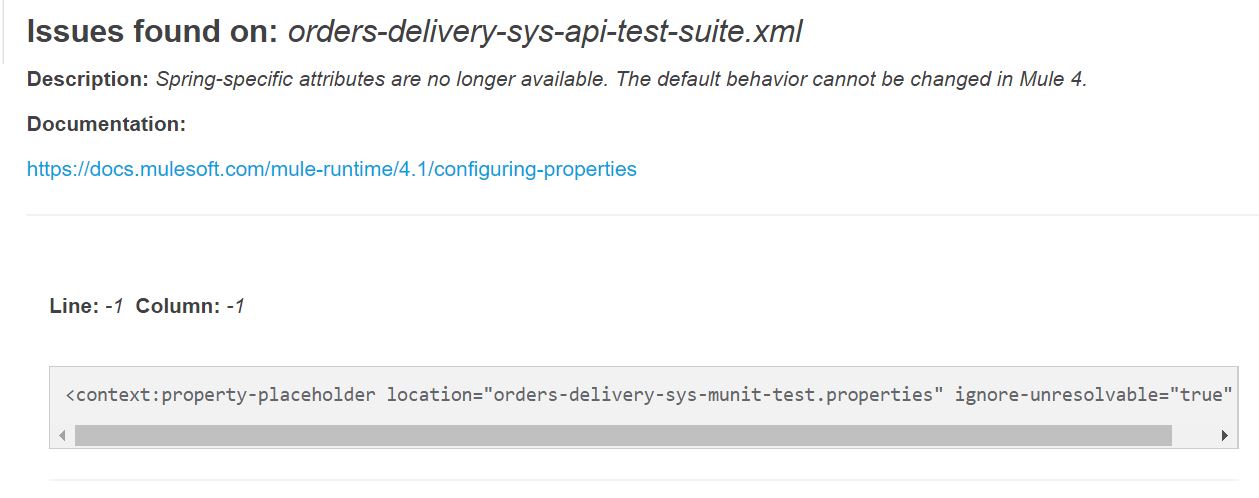
Task: Open the MuleSoft configuring-properties documentation link
Action: point(331,169)
